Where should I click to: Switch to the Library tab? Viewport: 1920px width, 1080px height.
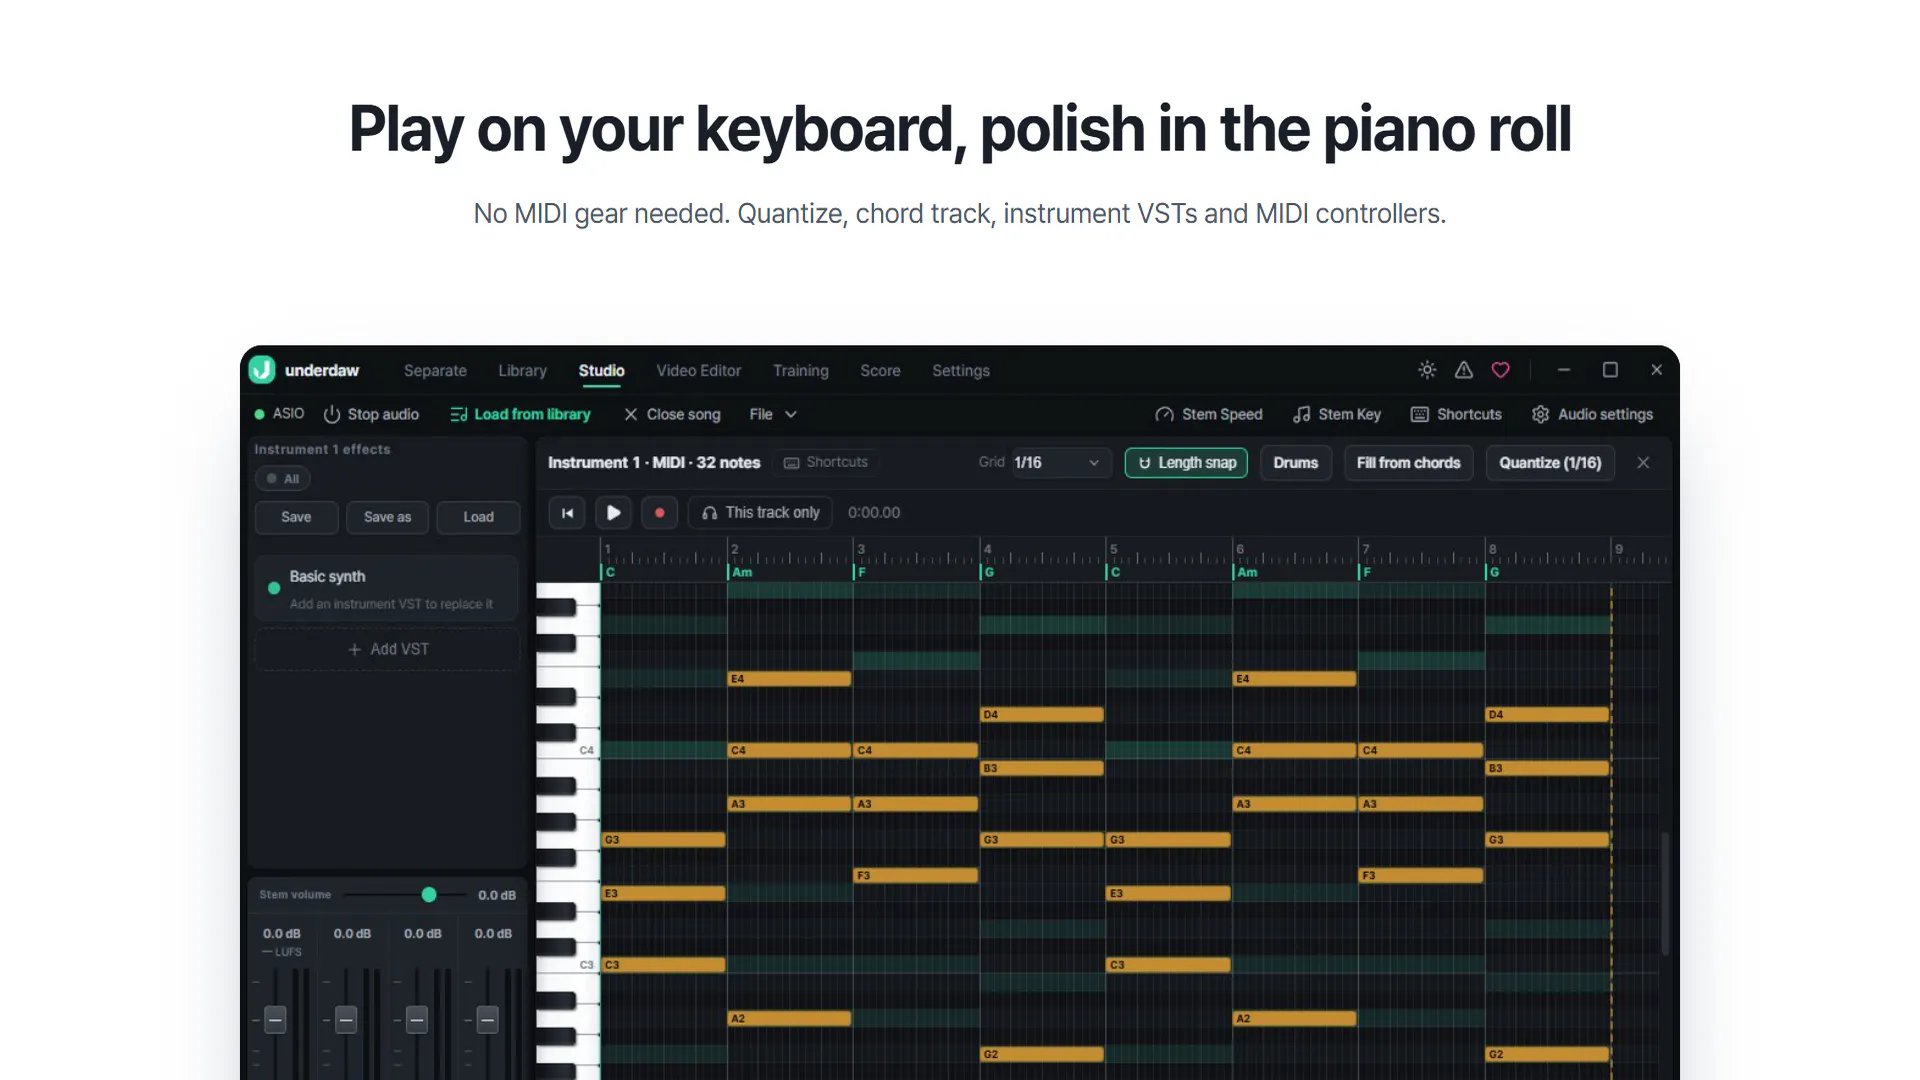[x=522, y=371]
